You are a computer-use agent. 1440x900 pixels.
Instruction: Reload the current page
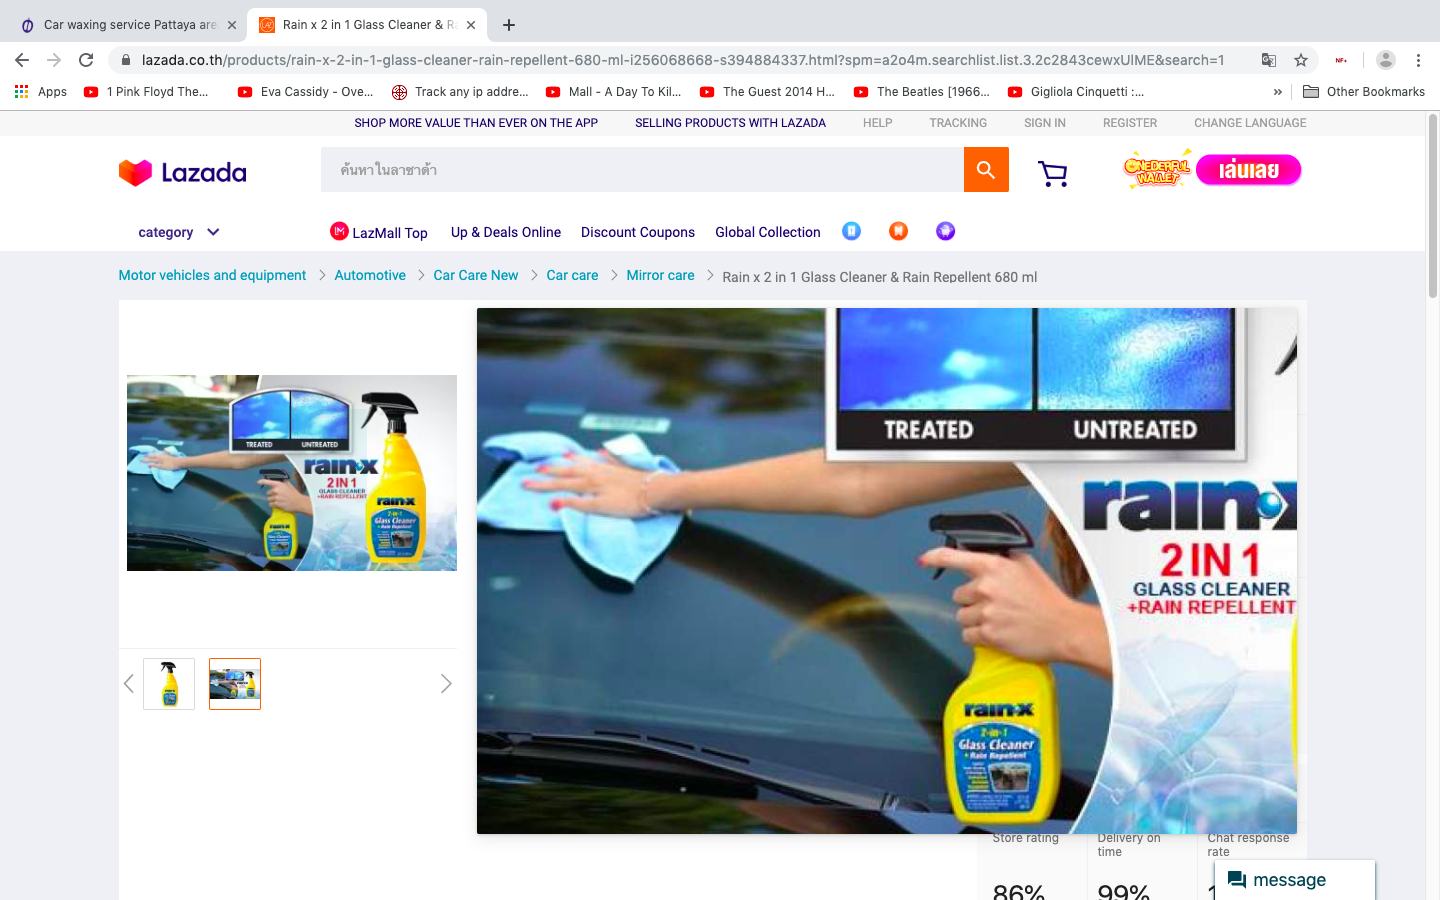[x=86, y=60]
